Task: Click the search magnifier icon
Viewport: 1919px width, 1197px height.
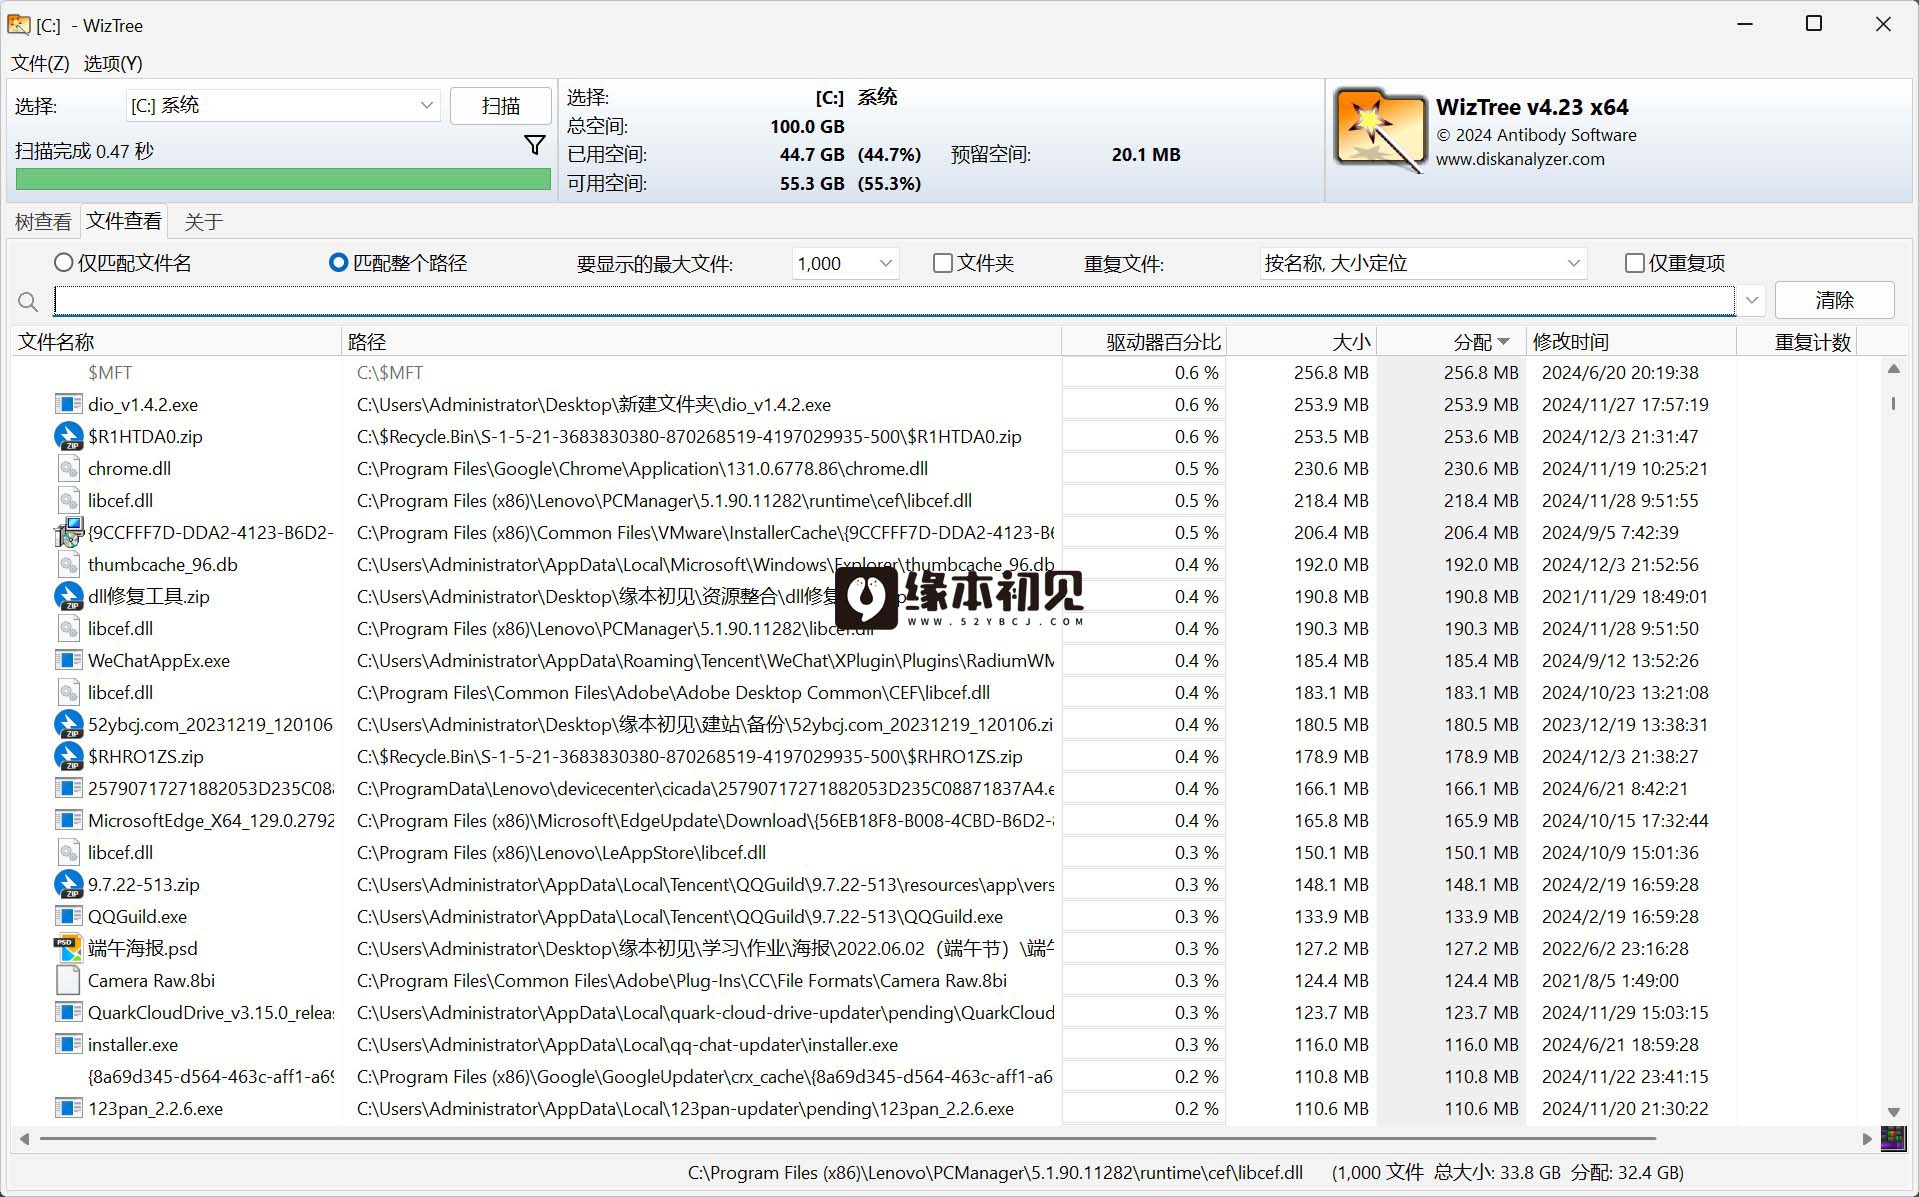Action: pos(28,301)
